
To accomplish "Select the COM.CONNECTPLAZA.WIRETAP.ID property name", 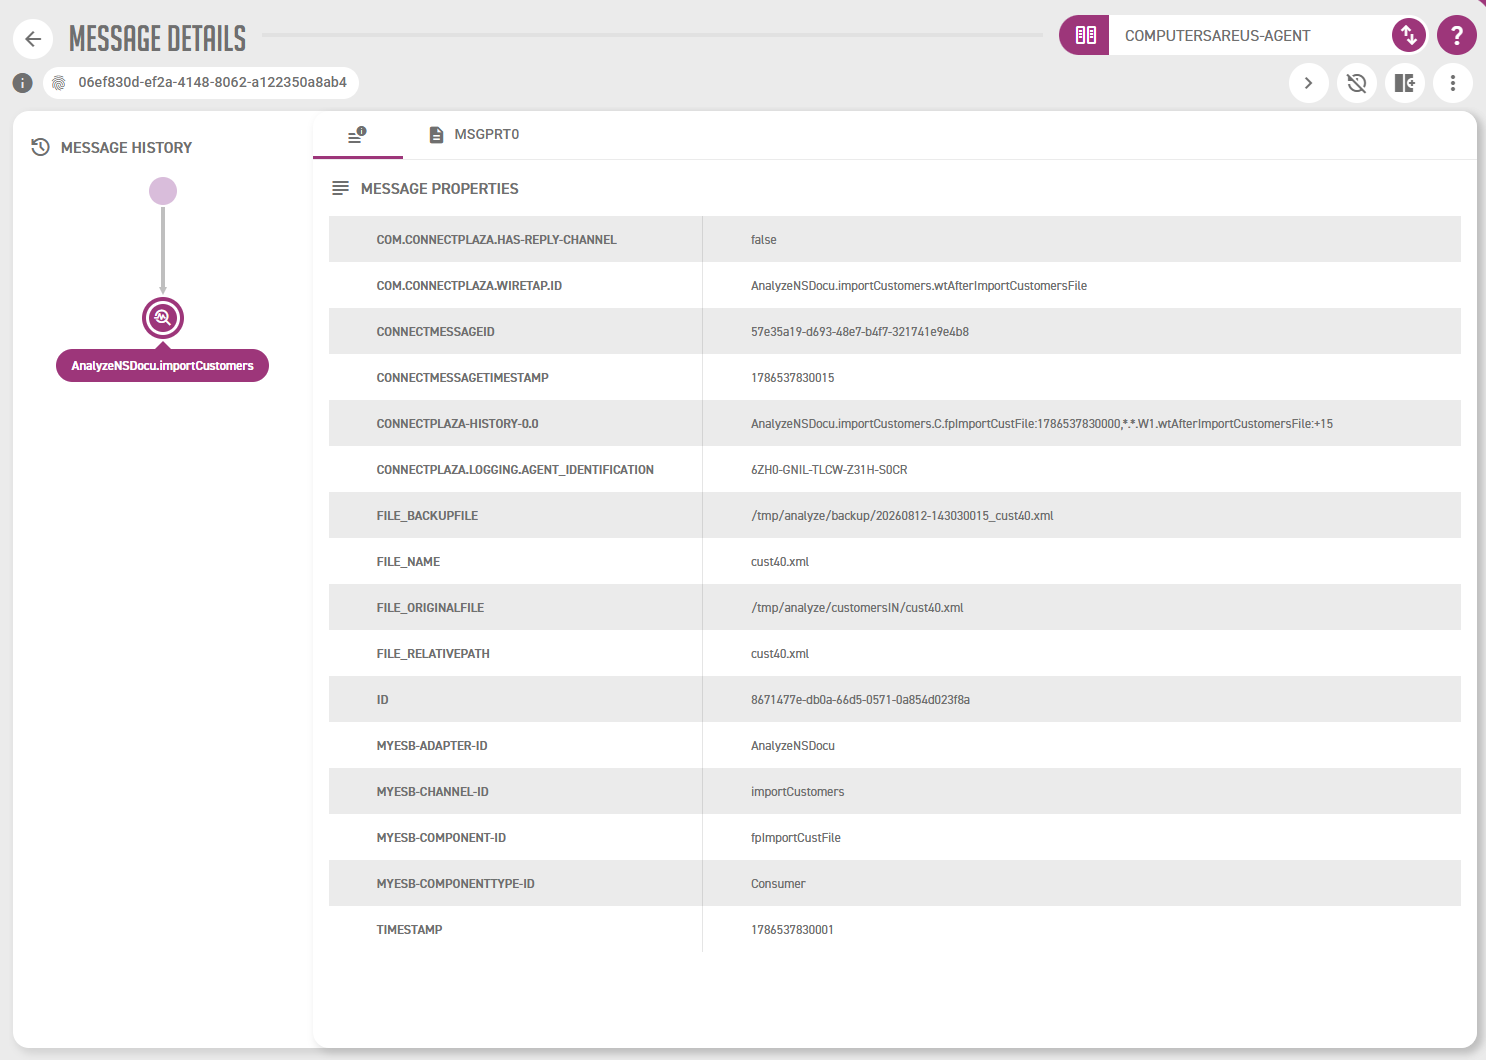I will (x=469, y=286).
